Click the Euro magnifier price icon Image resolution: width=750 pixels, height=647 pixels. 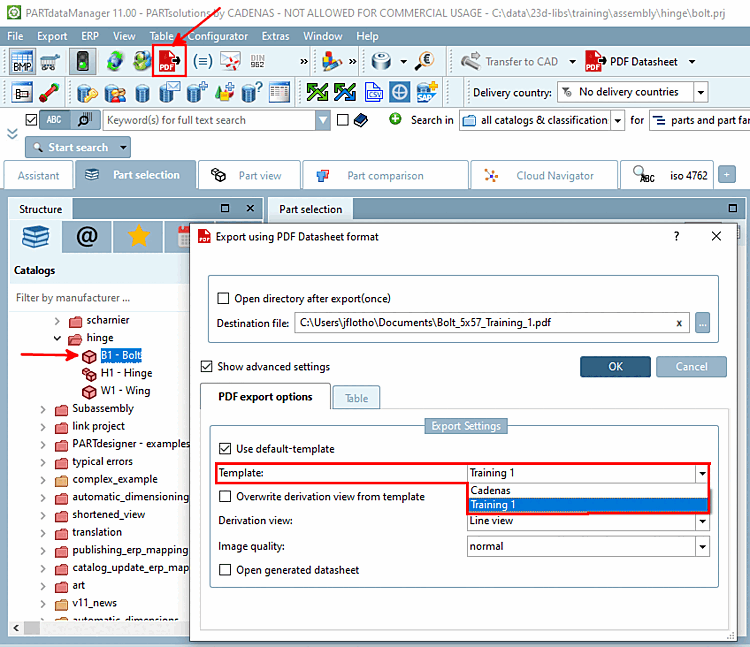point(424,61)
